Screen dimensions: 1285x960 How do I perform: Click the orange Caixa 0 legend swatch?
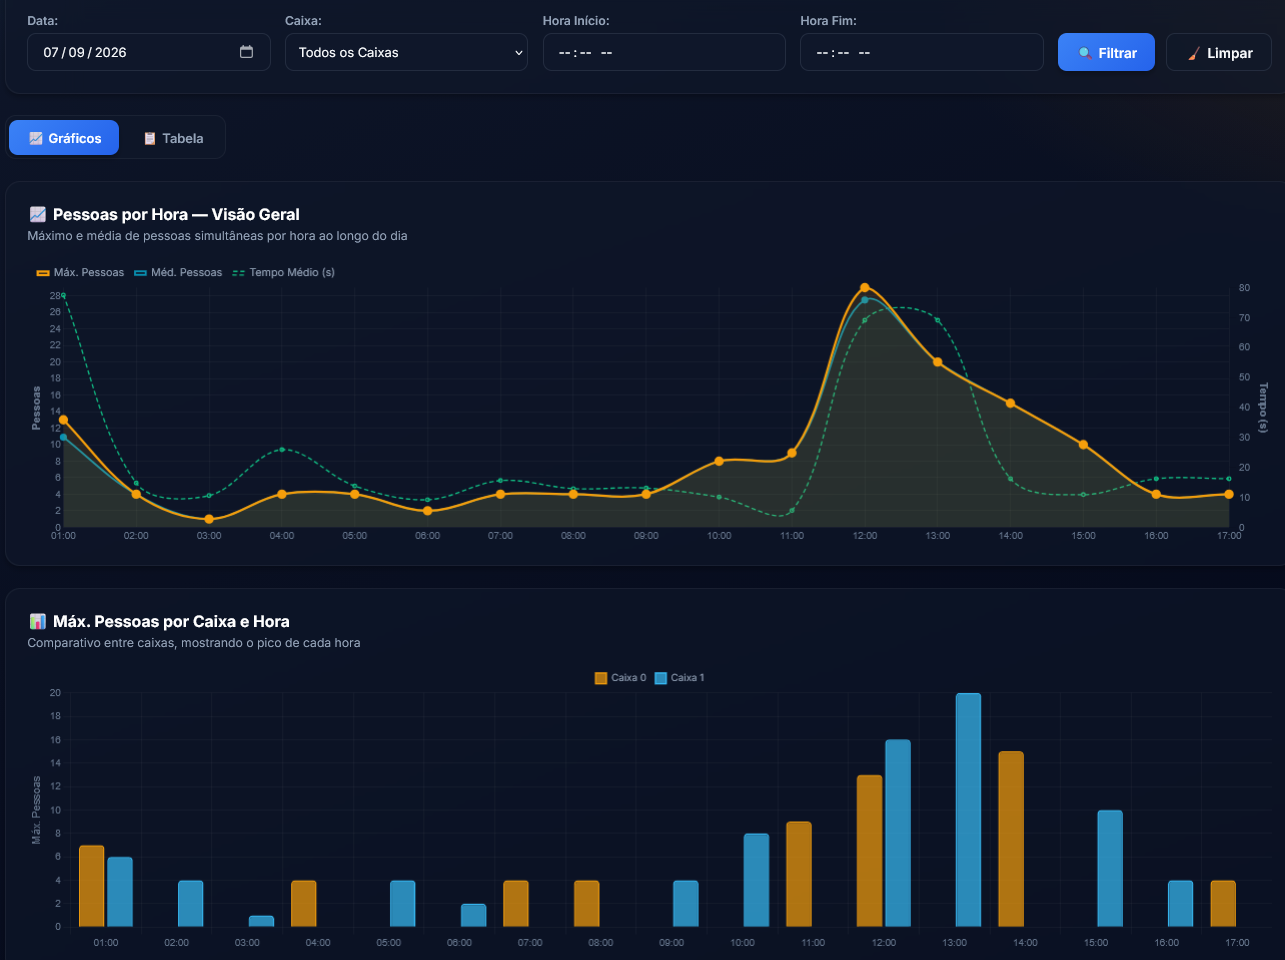coord(601,678)
